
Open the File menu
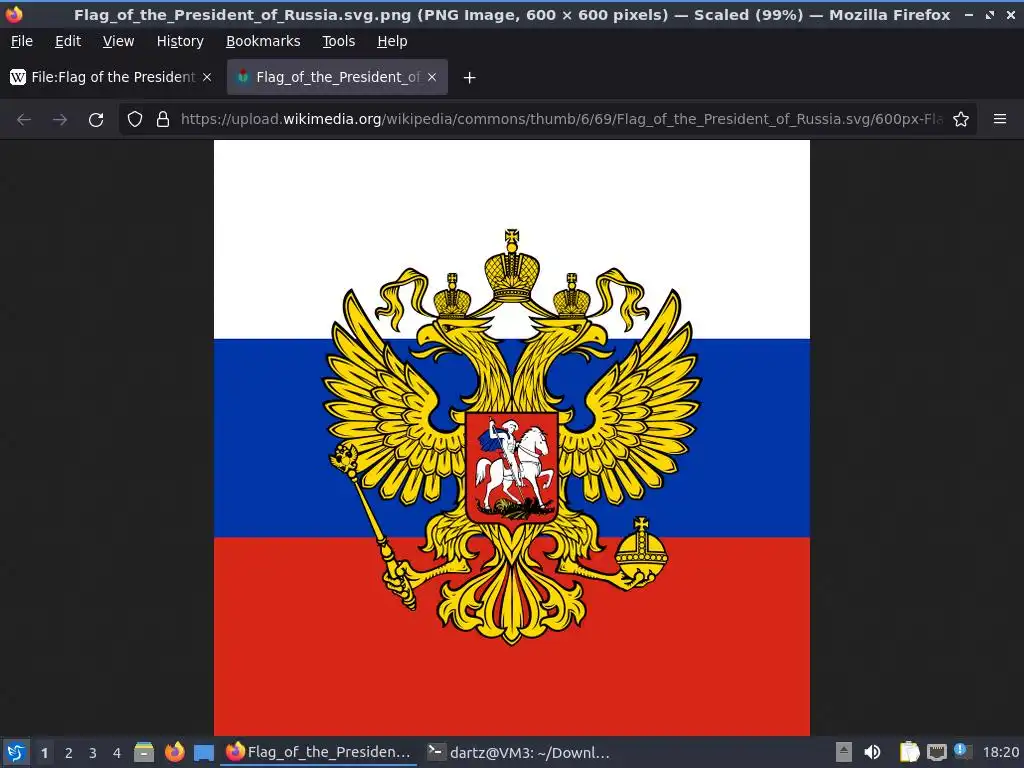pyautogui.click(x=22, y=41)
